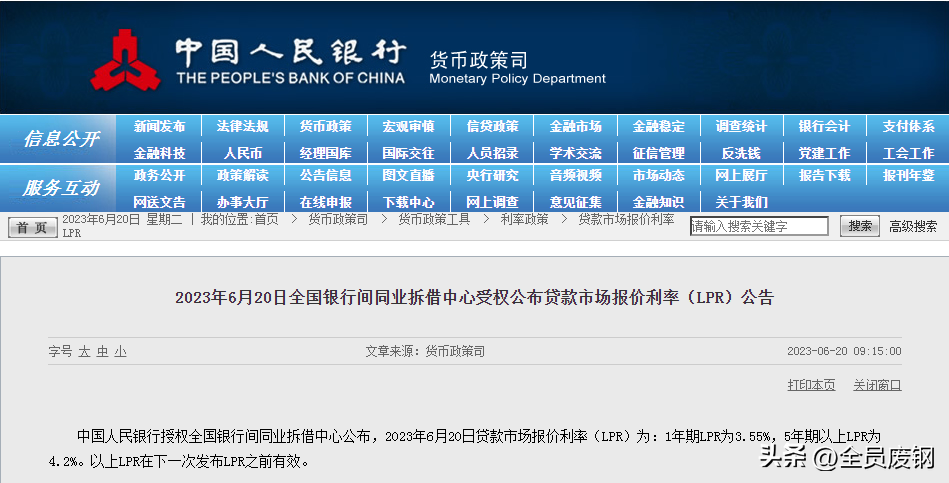Go to 办事大厅 in the navigation
This screenshot has height=483, width=949.
pos(242,202)
